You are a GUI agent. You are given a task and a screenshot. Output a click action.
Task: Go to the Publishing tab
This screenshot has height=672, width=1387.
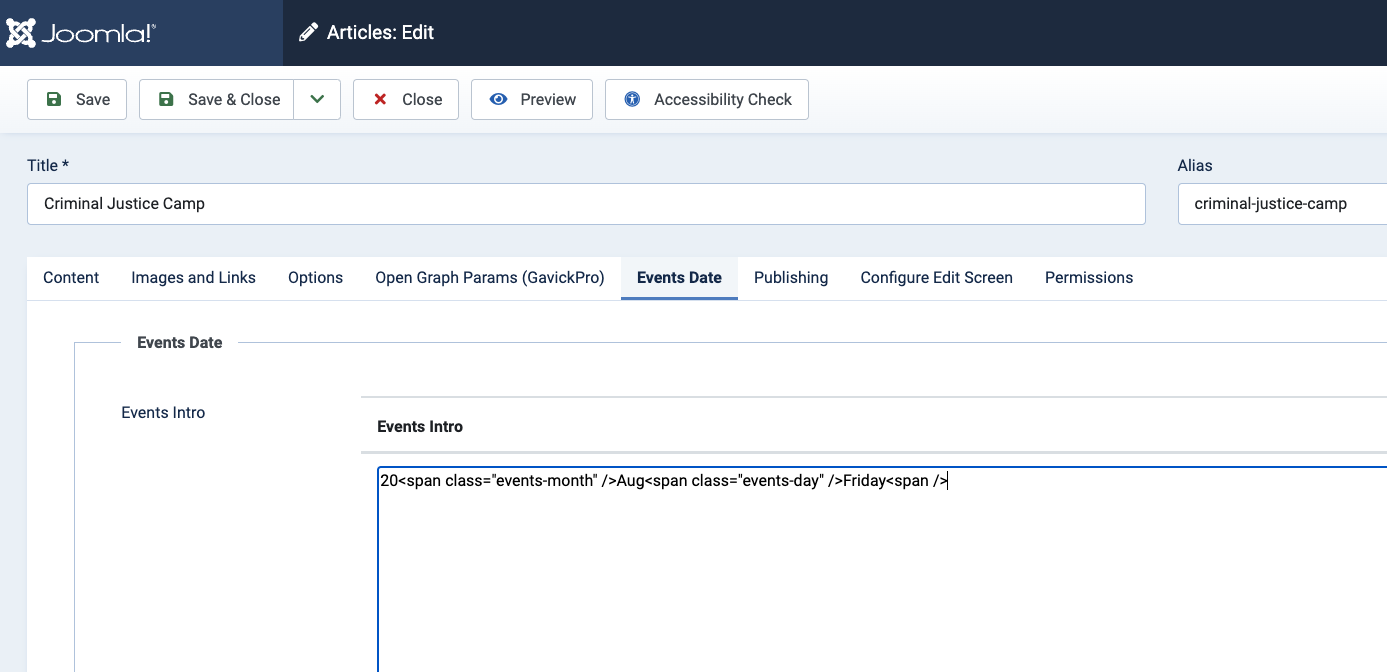click(791, 278)
